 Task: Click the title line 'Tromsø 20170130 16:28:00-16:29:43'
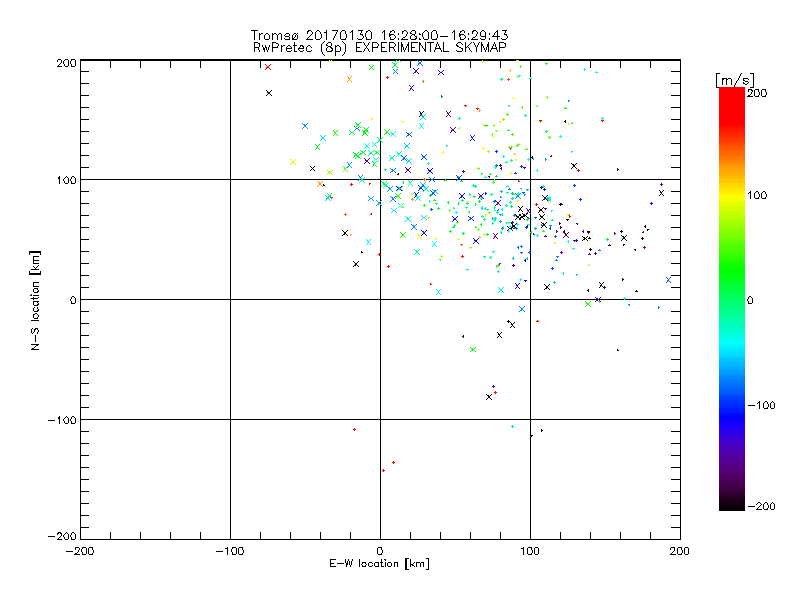pyautogui.click(x=379, y=35)
